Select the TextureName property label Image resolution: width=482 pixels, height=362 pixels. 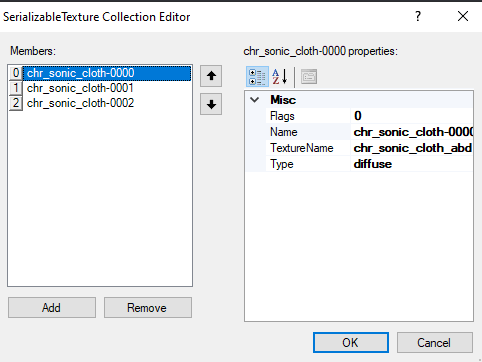tap(308, 148)
